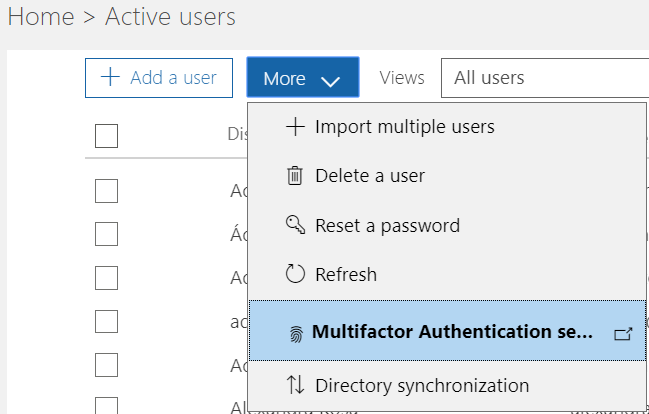Collapse the More dropdown button
This screenshot has width=649, height=414.
pos(302,78)
